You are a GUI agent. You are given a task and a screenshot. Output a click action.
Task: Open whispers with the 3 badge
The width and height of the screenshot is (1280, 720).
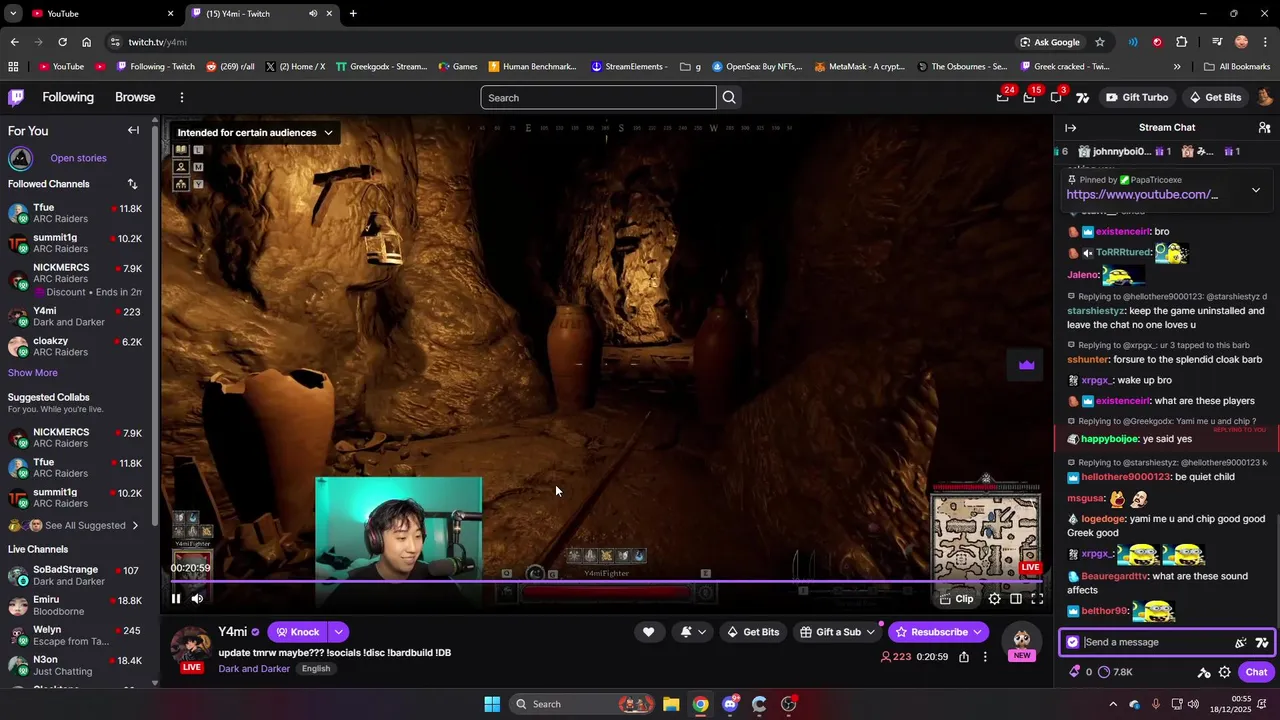coord(1056,97)
